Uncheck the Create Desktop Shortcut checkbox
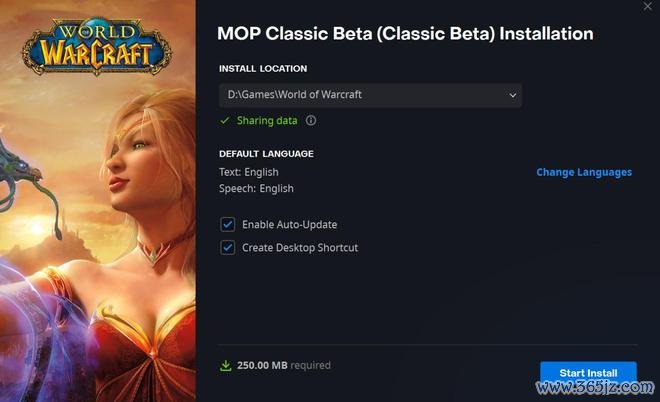Viewport: 660px width, 402px height. pos(228,248)
